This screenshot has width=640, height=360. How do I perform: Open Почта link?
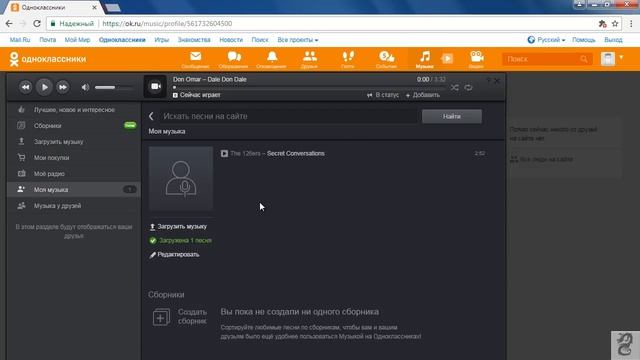coord(48,40)
